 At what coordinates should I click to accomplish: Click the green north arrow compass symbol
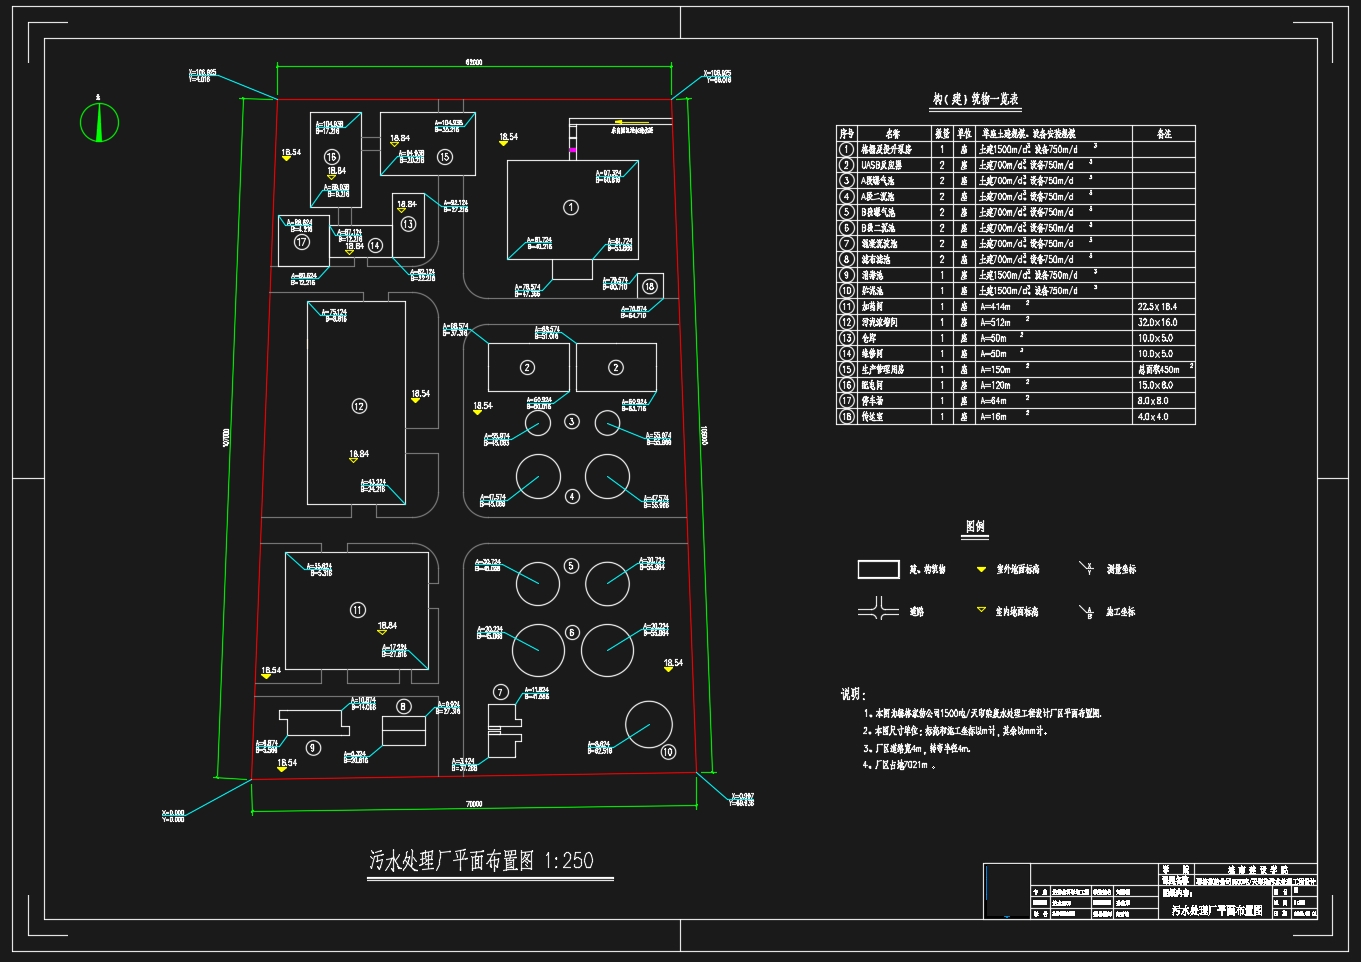[99, 122]
